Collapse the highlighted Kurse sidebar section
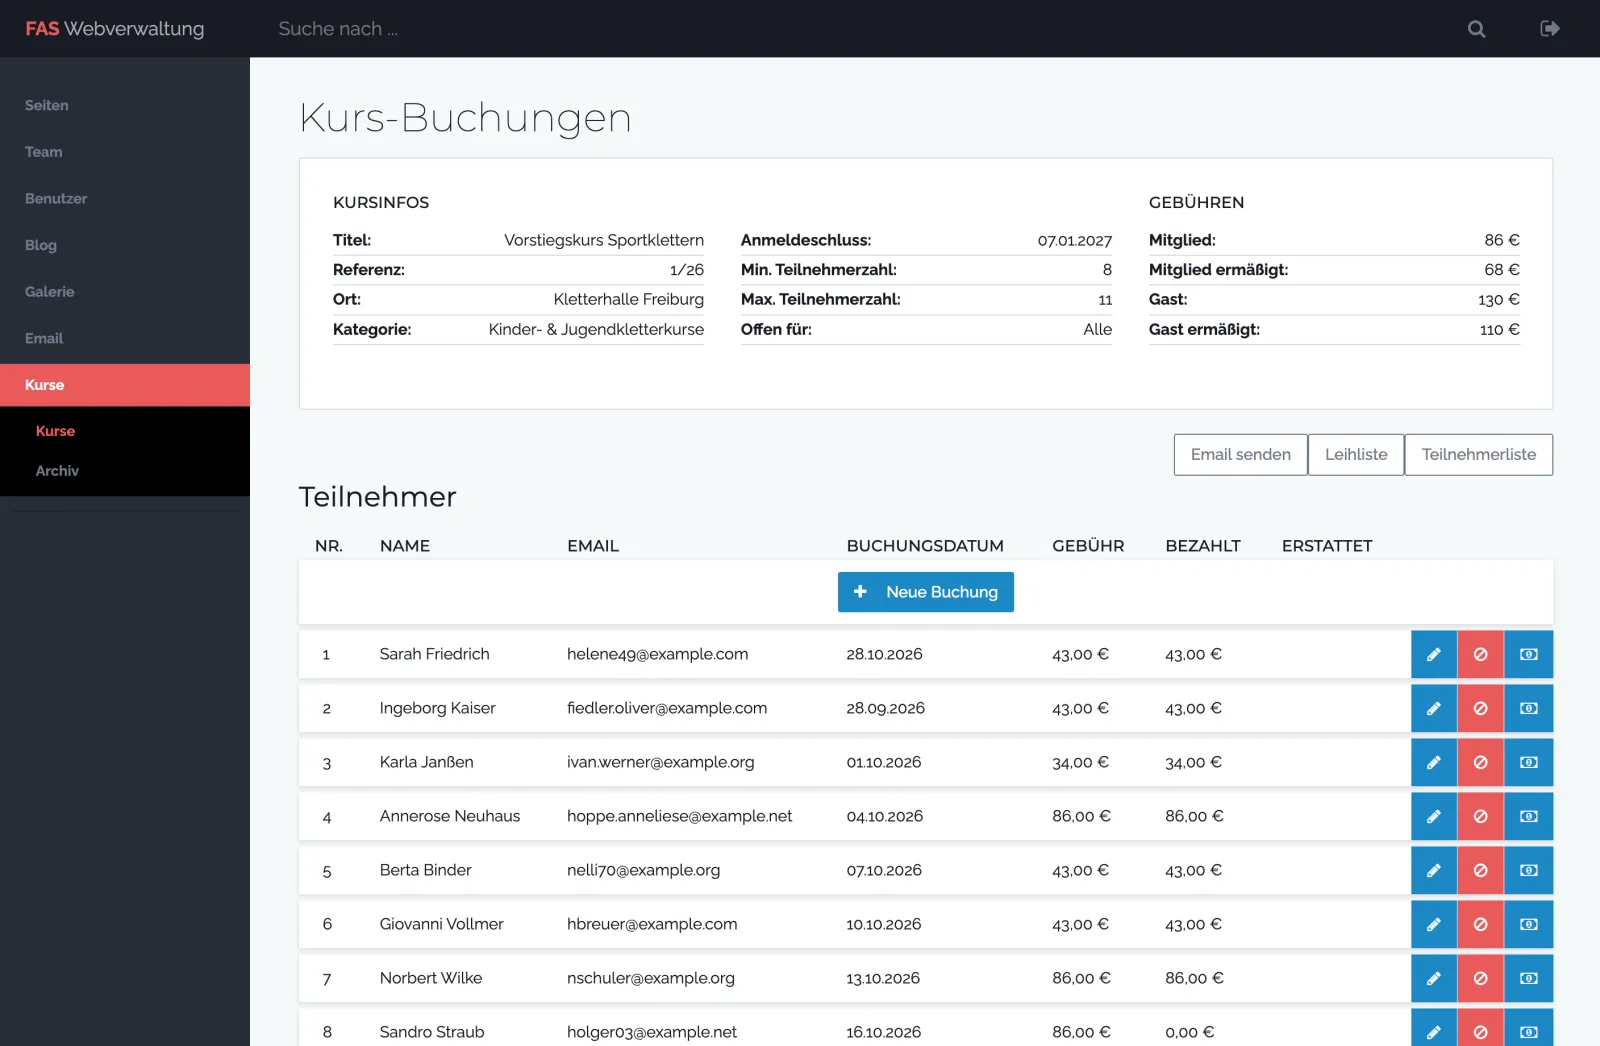 point(125,385)
